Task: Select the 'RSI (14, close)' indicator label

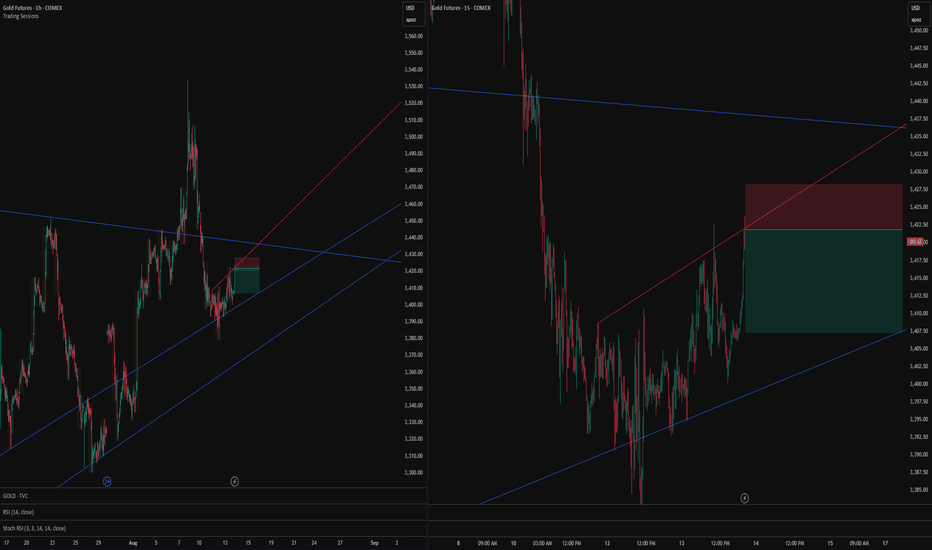Action: coord(18,512)
